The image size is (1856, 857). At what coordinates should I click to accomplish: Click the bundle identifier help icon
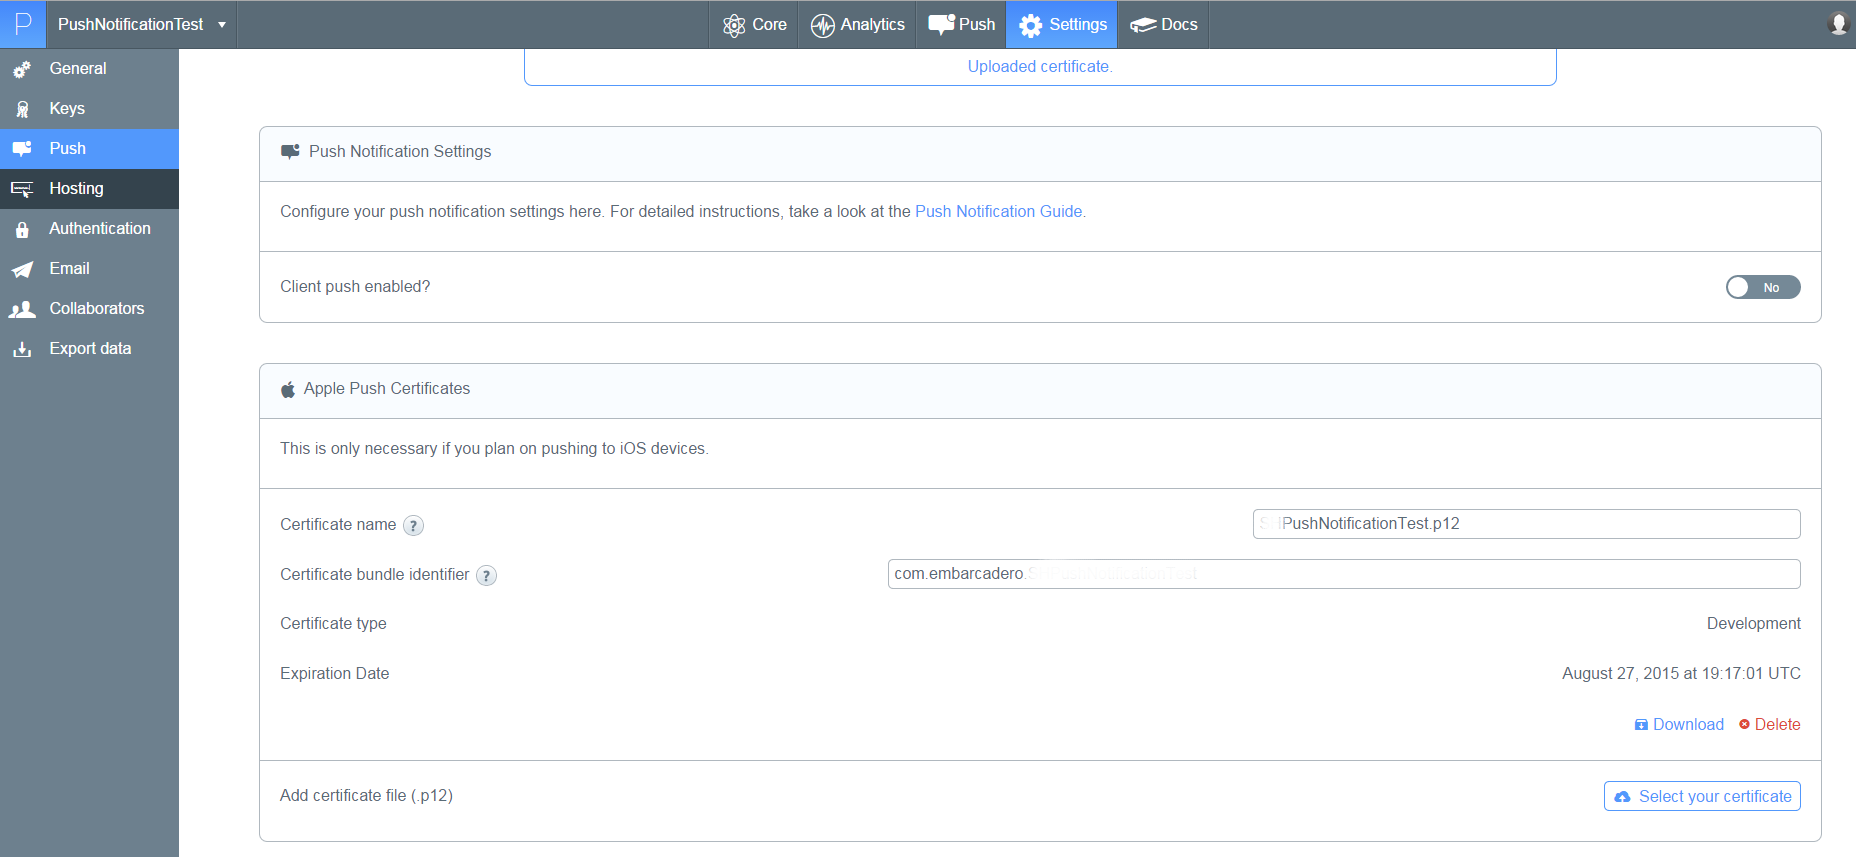click(486, 575)
